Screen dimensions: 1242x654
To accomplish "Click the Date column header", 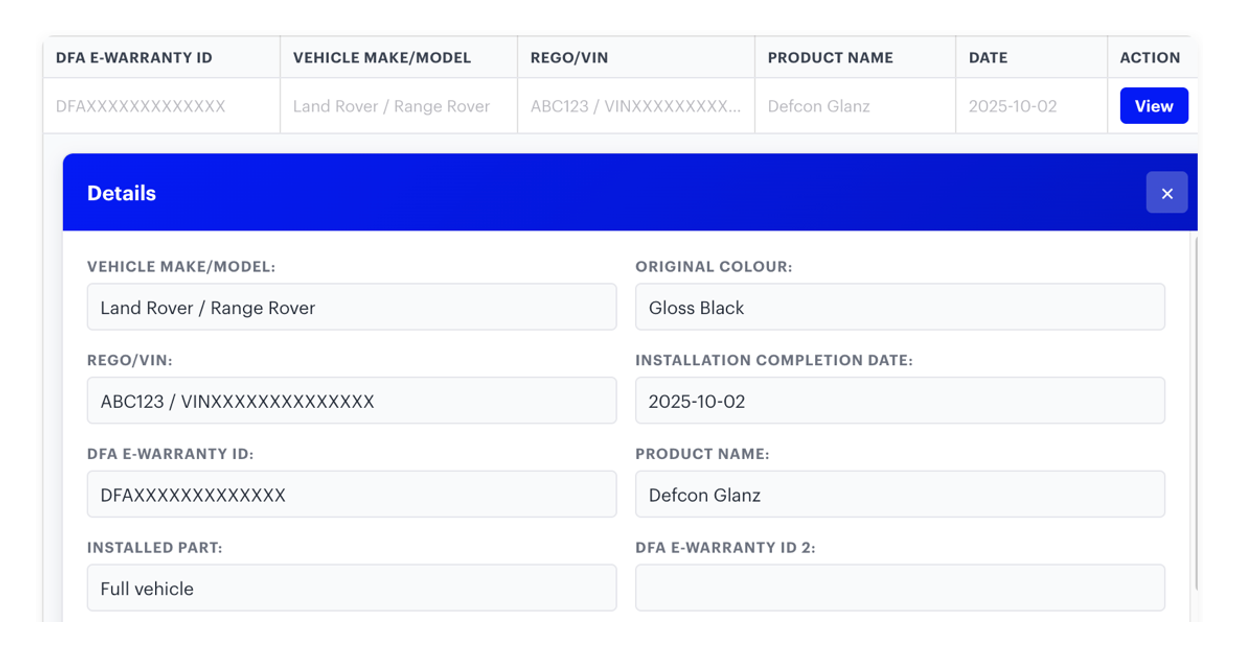I will coord(988,58).
